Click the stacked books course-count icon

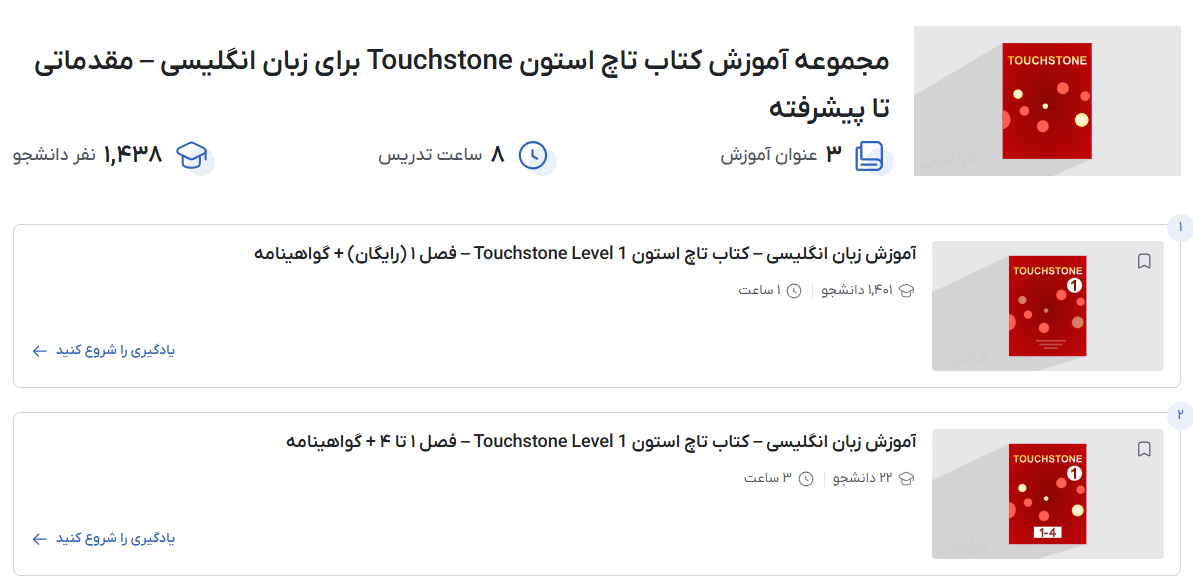coord(869,156)
